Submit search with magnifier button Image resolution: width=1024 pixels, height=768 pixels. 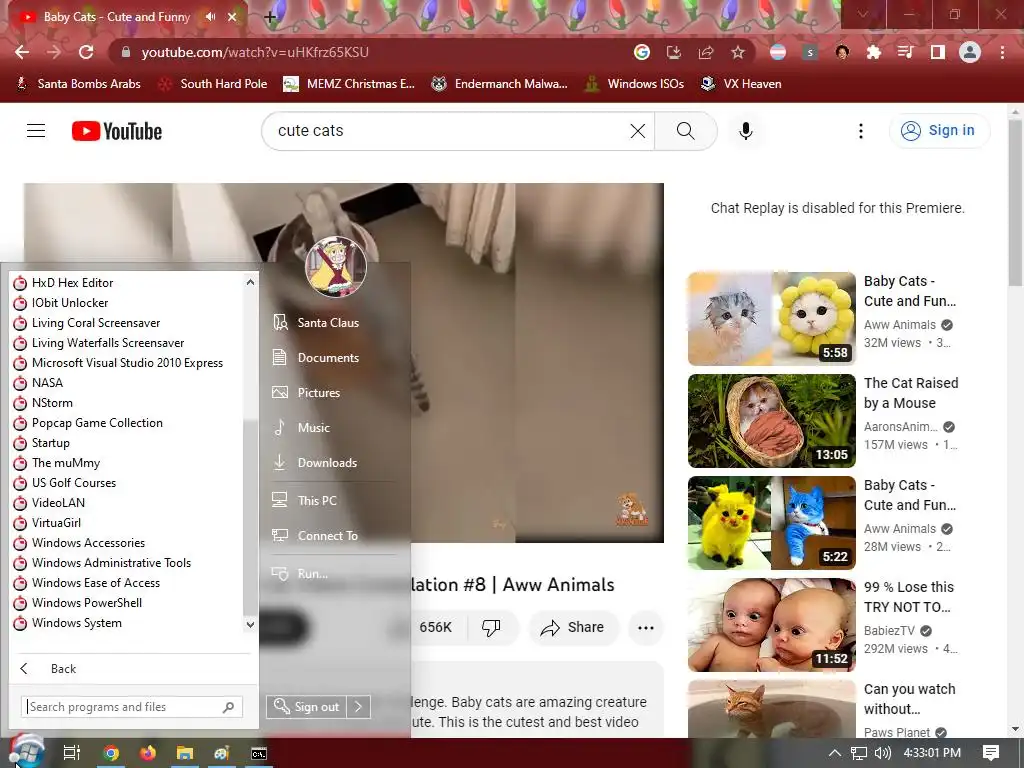point(686,131)
